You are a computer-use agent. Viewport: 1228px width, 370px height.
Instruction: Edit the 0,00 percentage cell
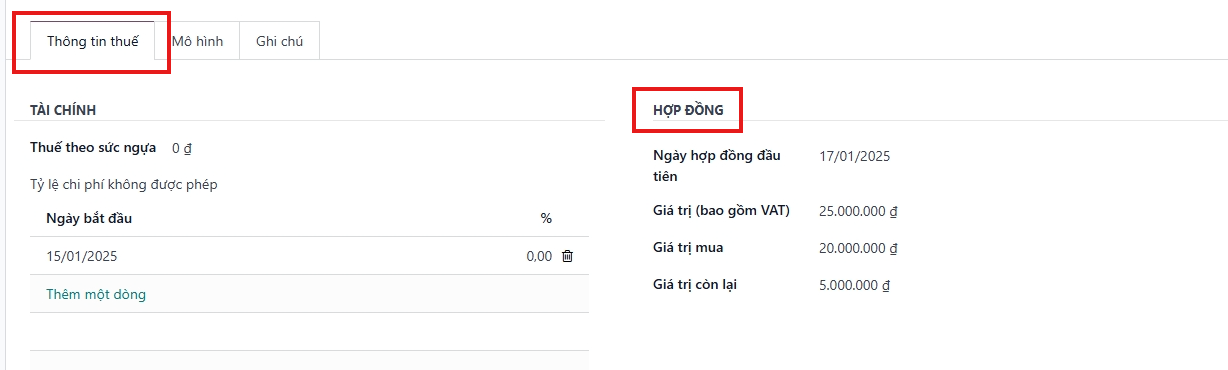(x=539, y=256)
